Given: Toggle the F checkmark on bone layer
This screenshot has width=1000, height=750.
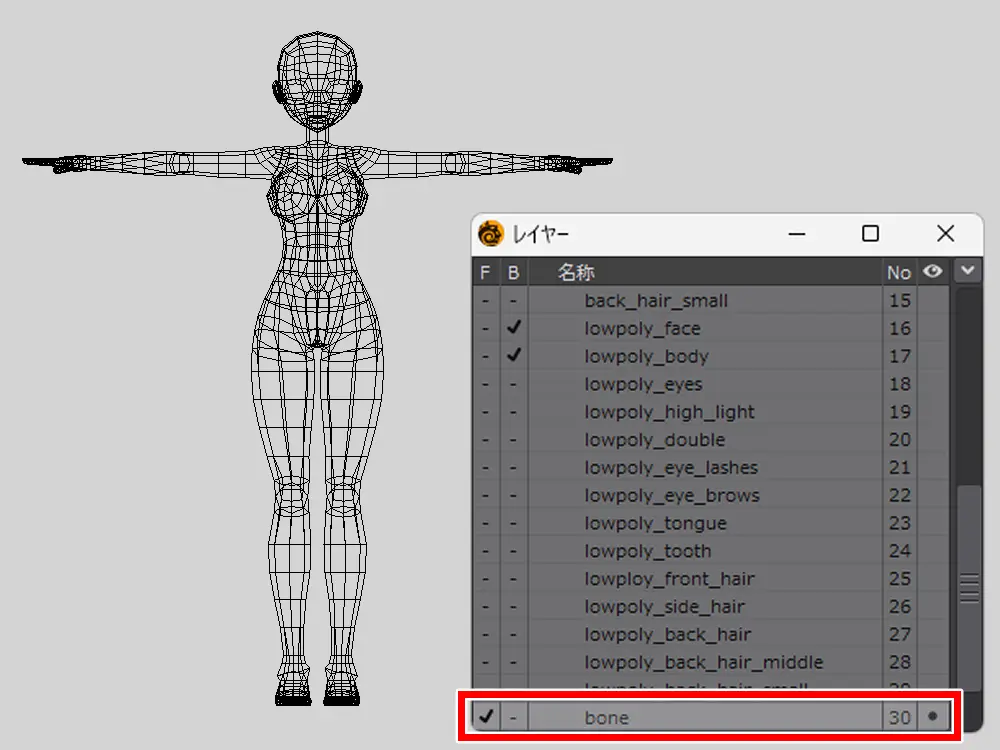Looking at the screenshot, I should [x=486, y=717].
